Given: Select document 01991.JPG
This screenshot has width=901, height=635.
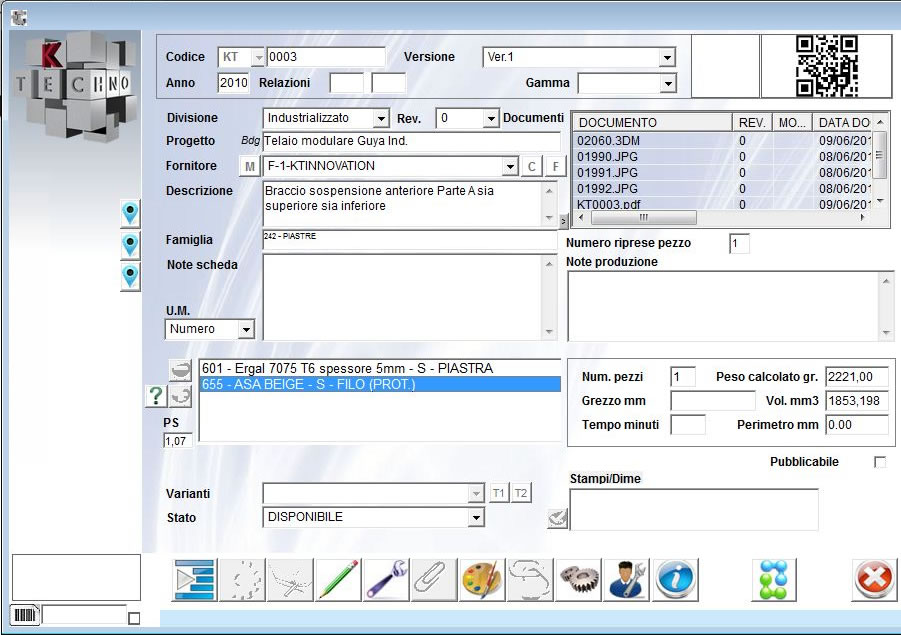Looking at the screenshot, I should 722,173.
